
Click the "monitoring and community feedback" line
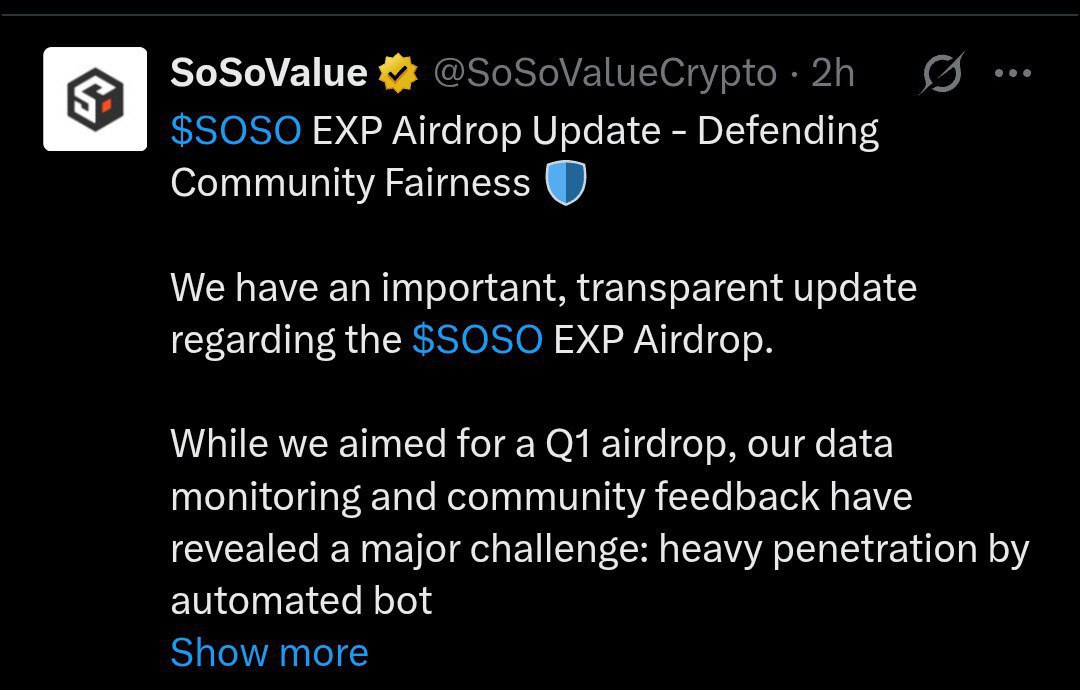[x=541, y=496]
